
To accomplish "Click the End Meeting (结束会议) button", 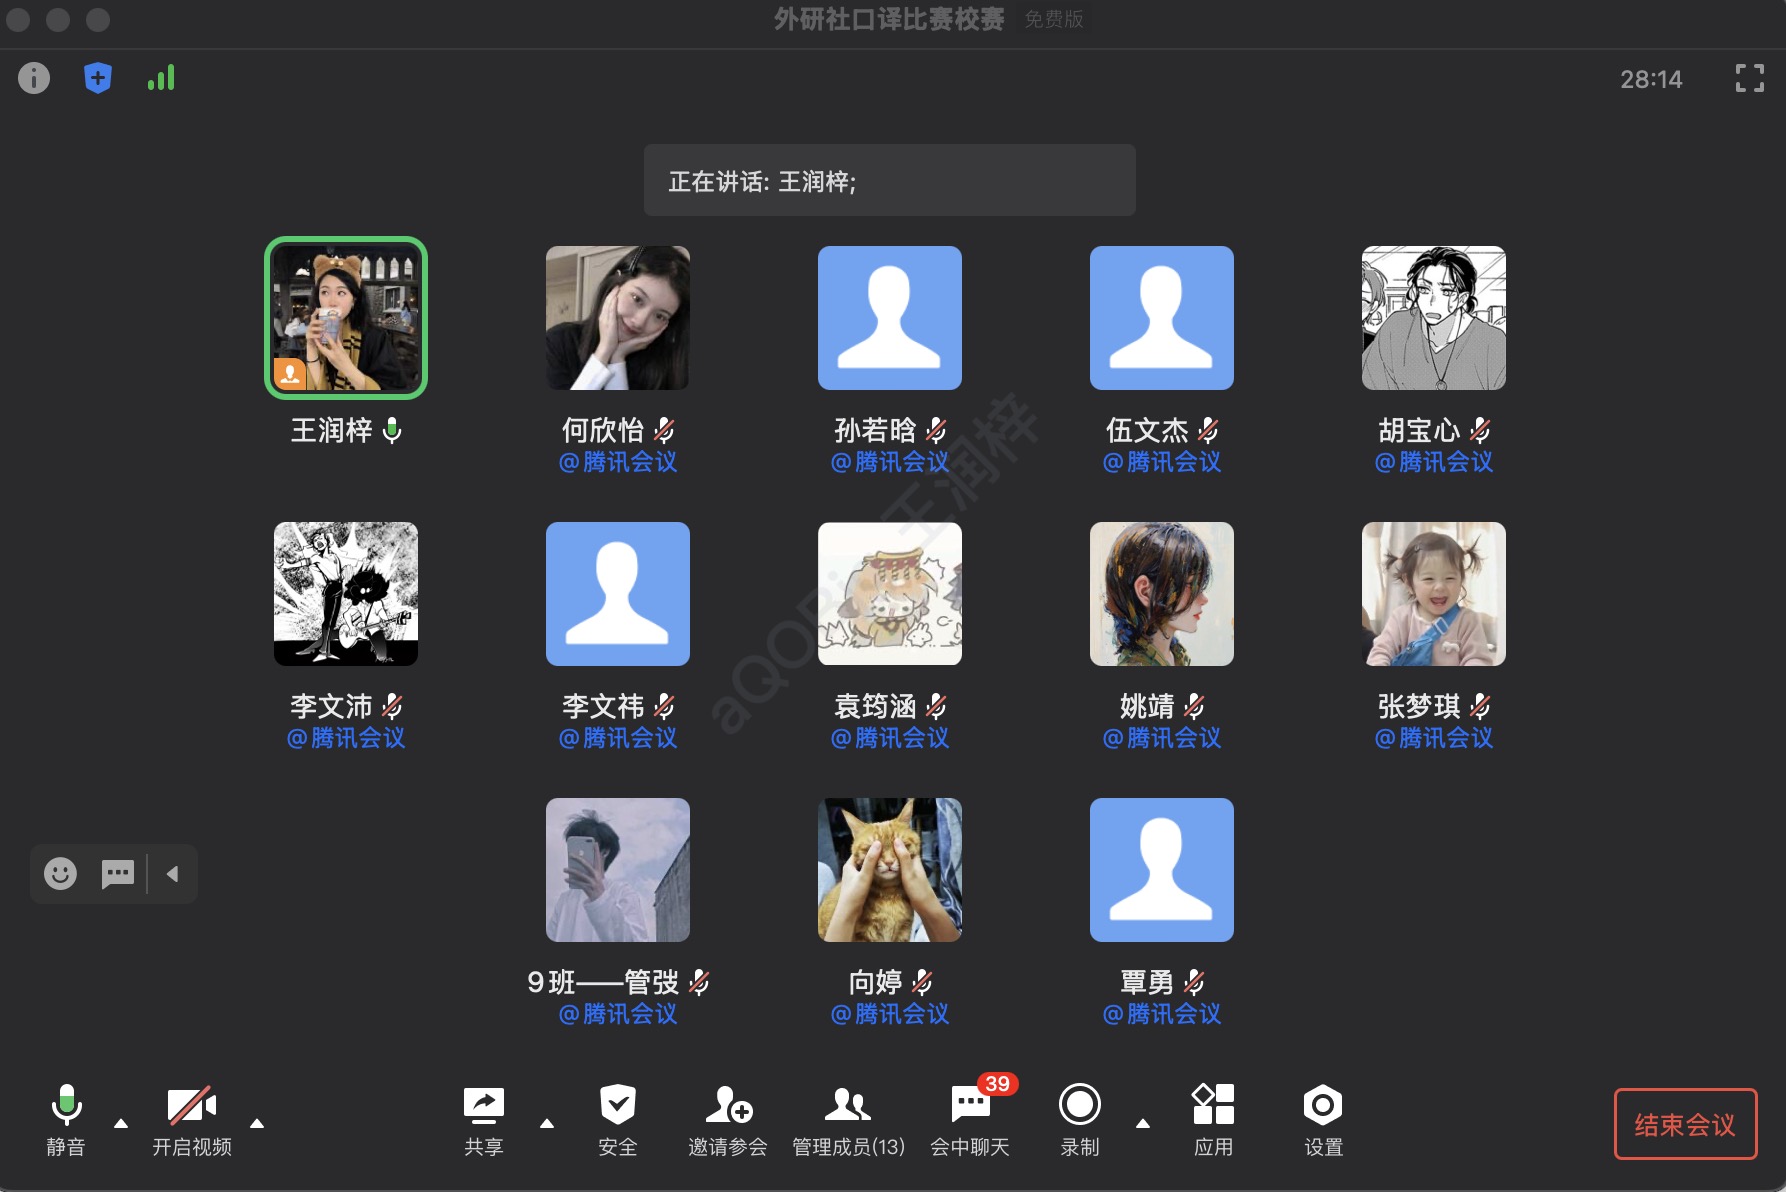I will point(1685,1124).
